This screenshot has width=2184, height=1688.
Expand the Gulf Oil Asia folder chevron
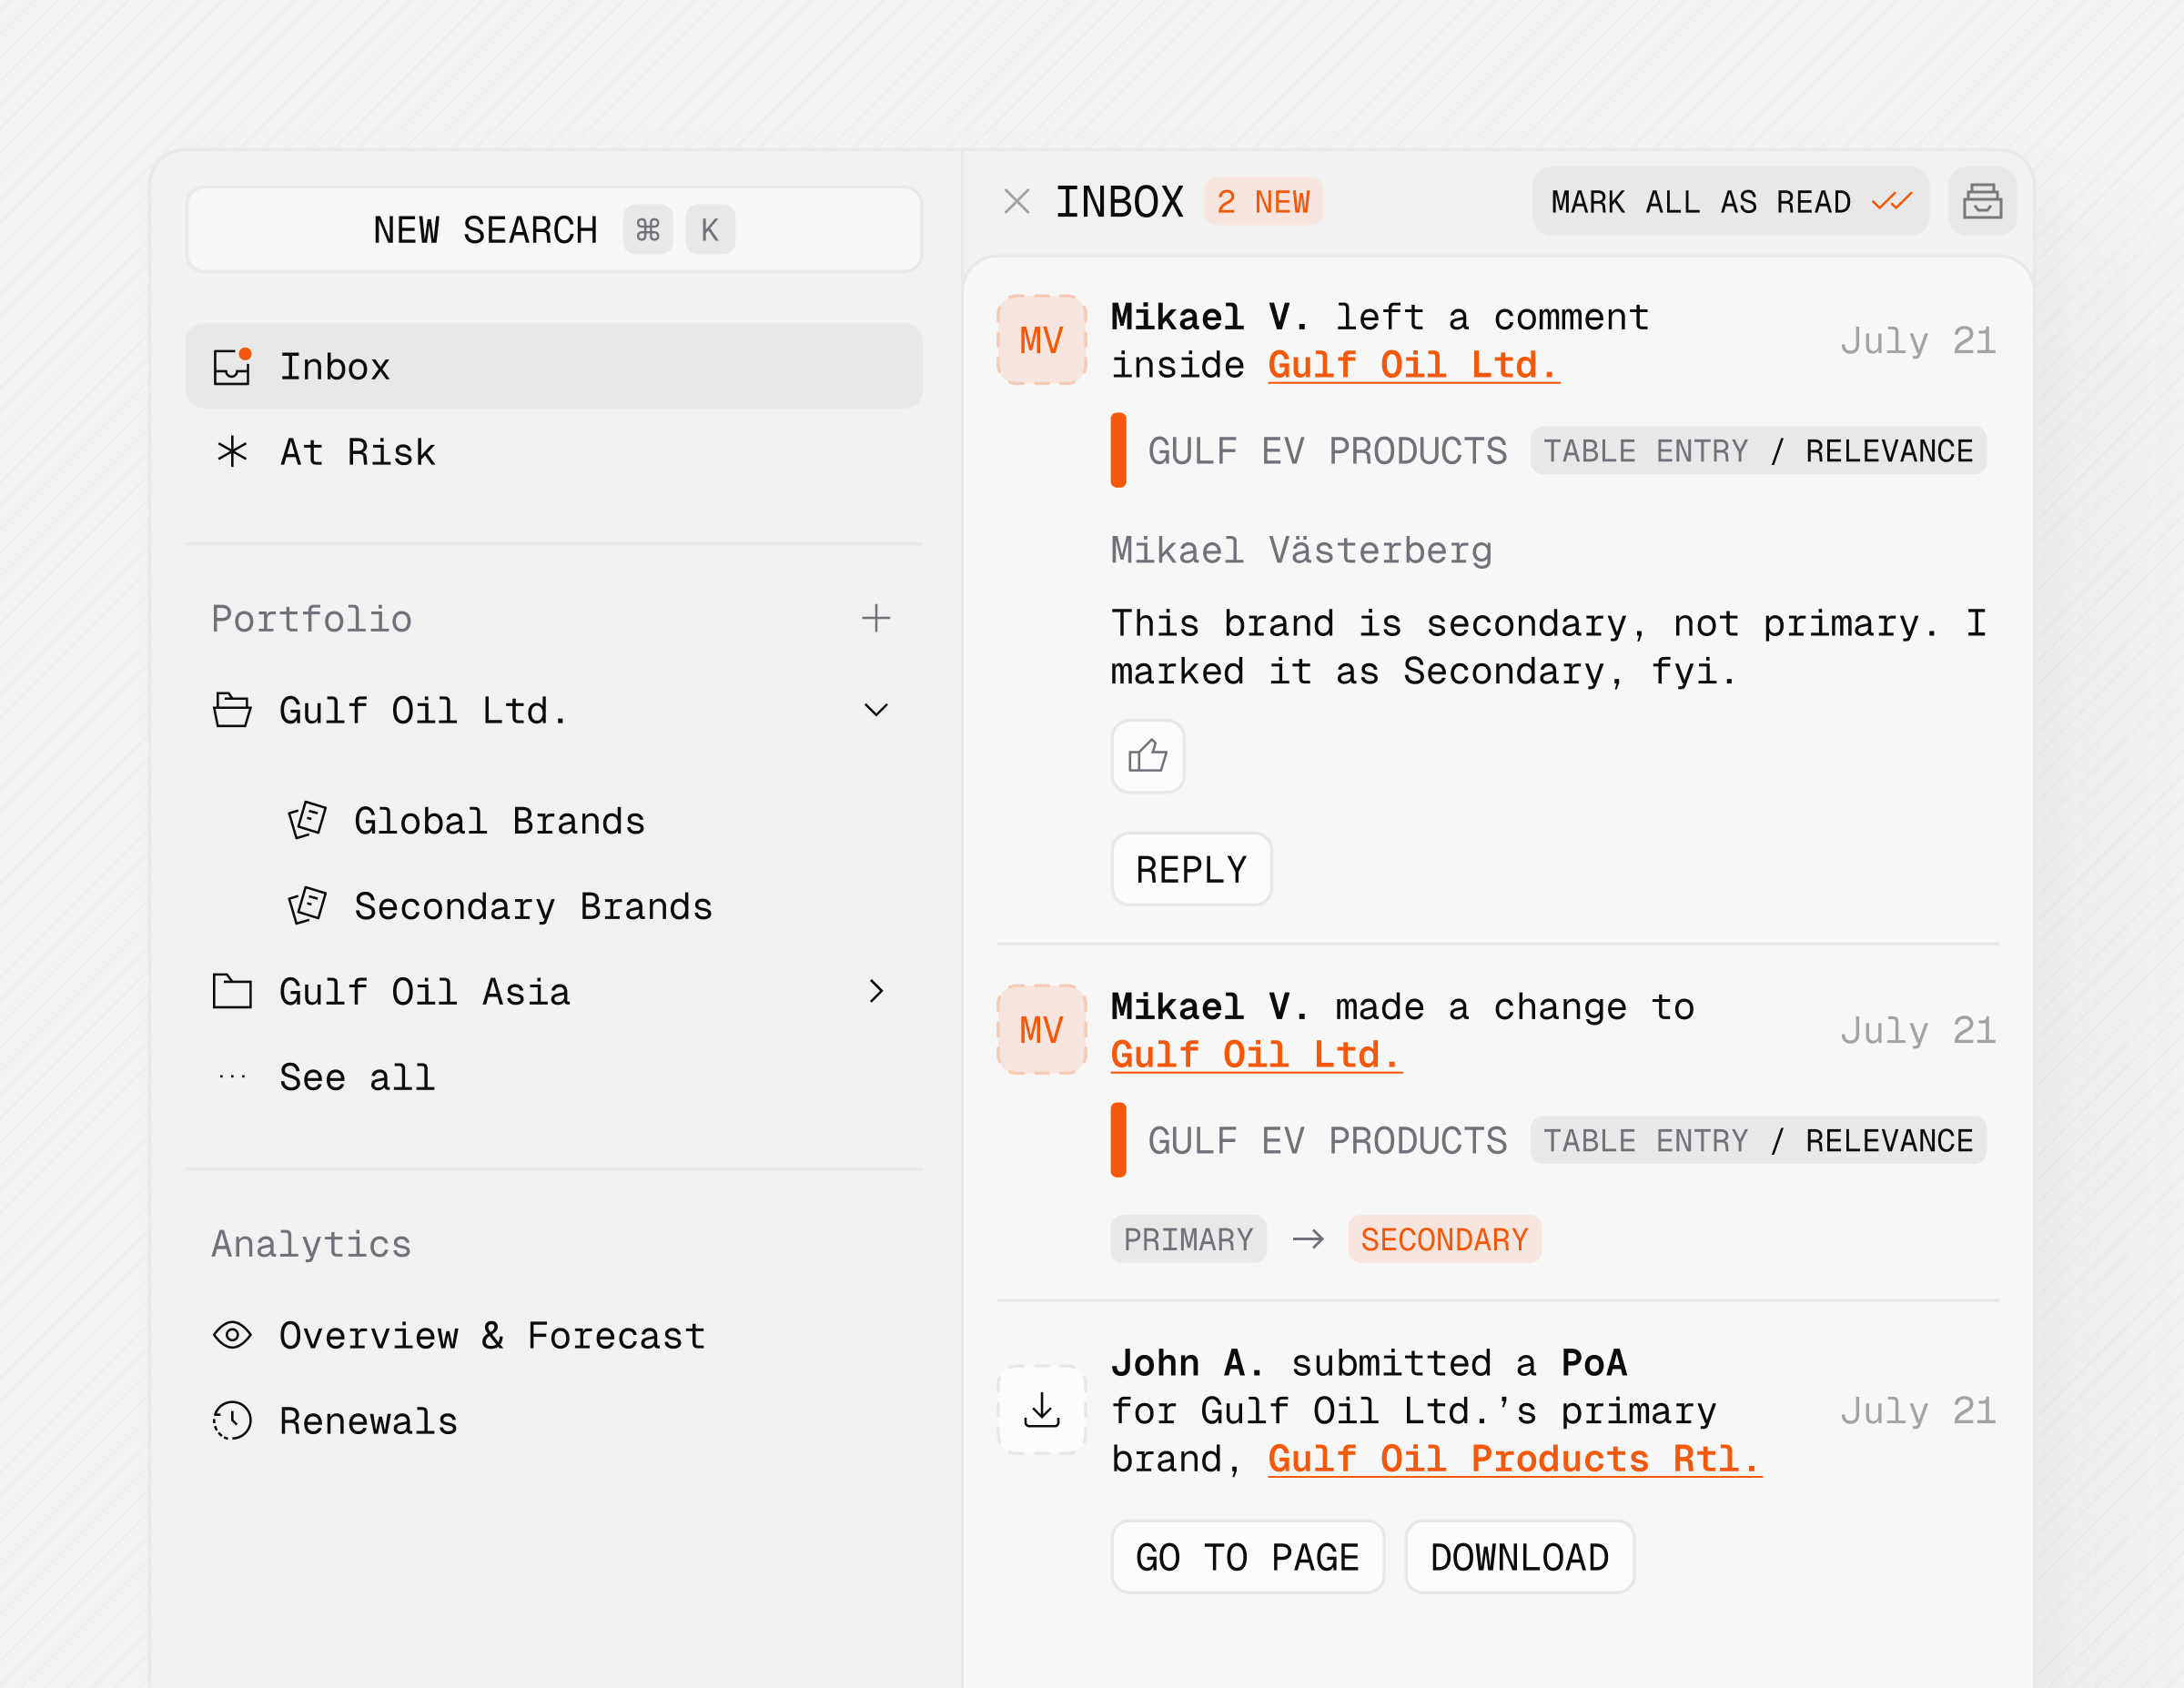tap(875, 991)
